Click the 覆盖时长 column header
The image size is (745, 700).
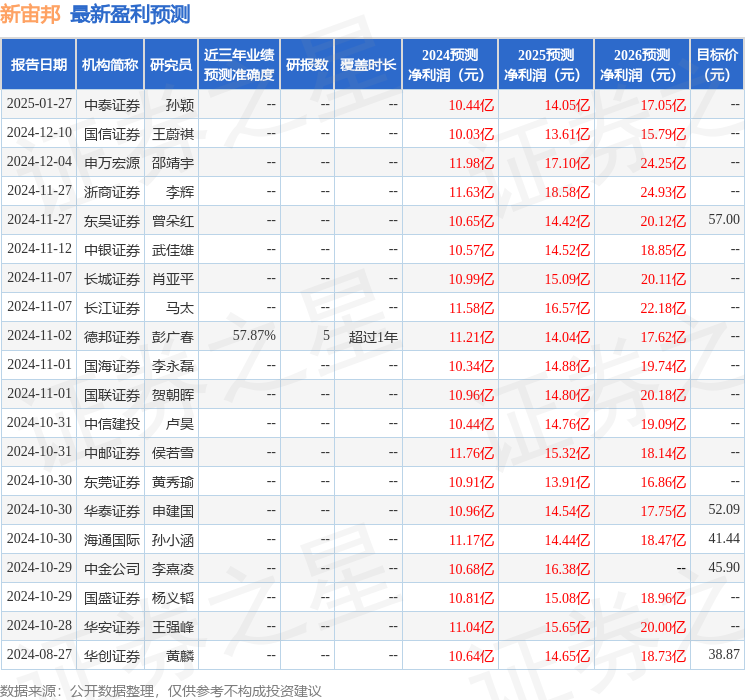368,65
